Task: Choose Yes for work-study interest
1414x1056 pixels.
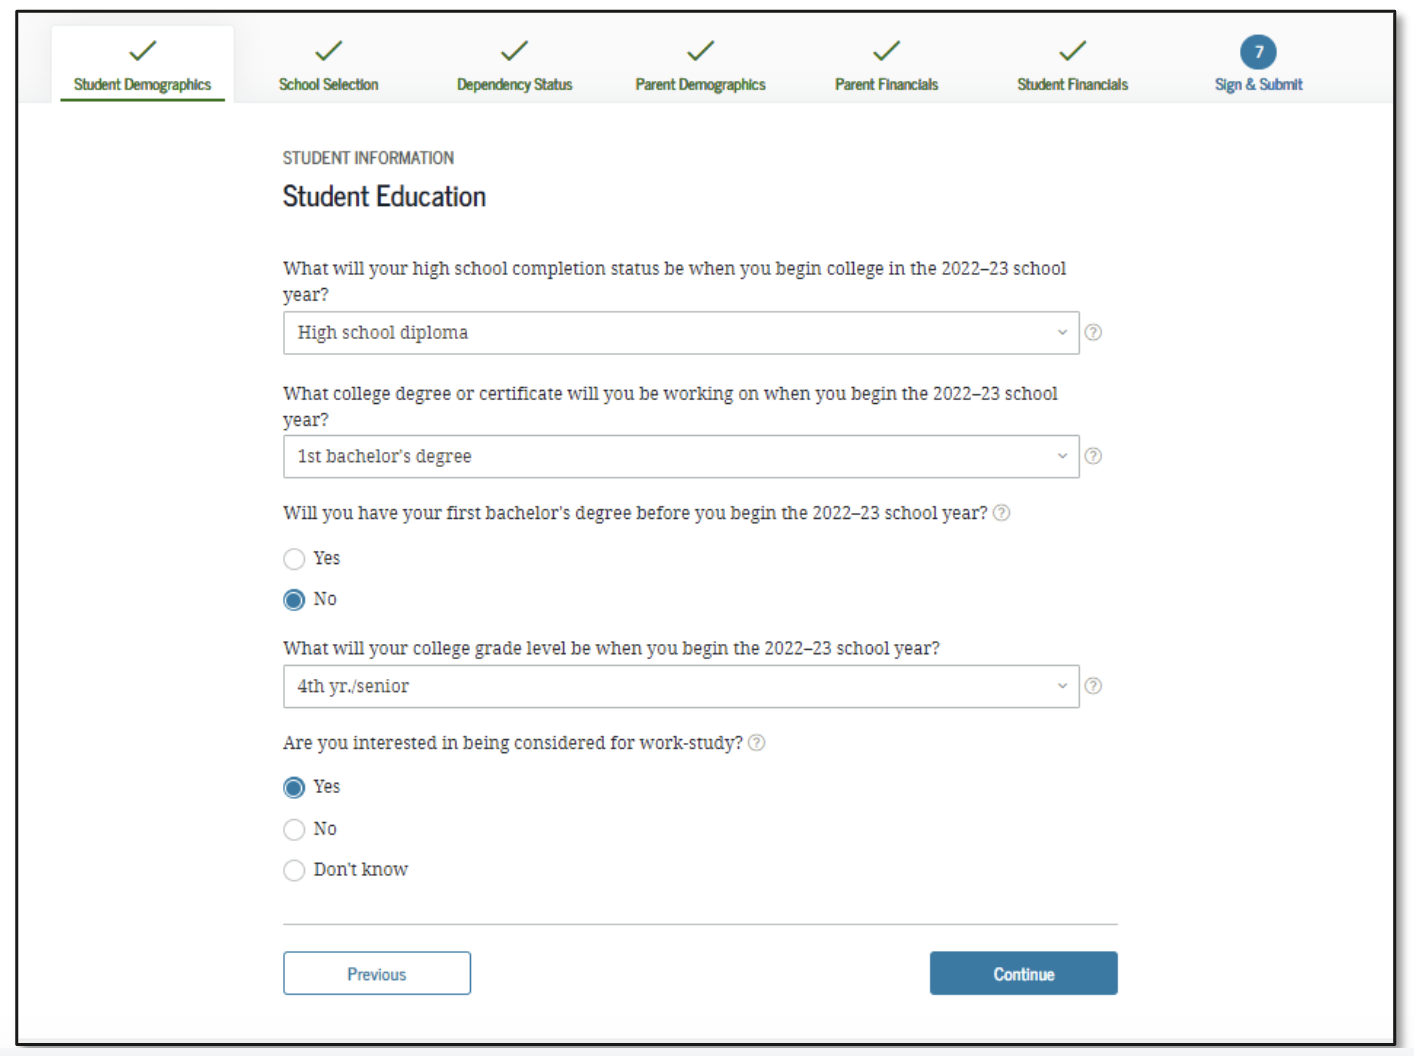Action: tap(294, 788)
